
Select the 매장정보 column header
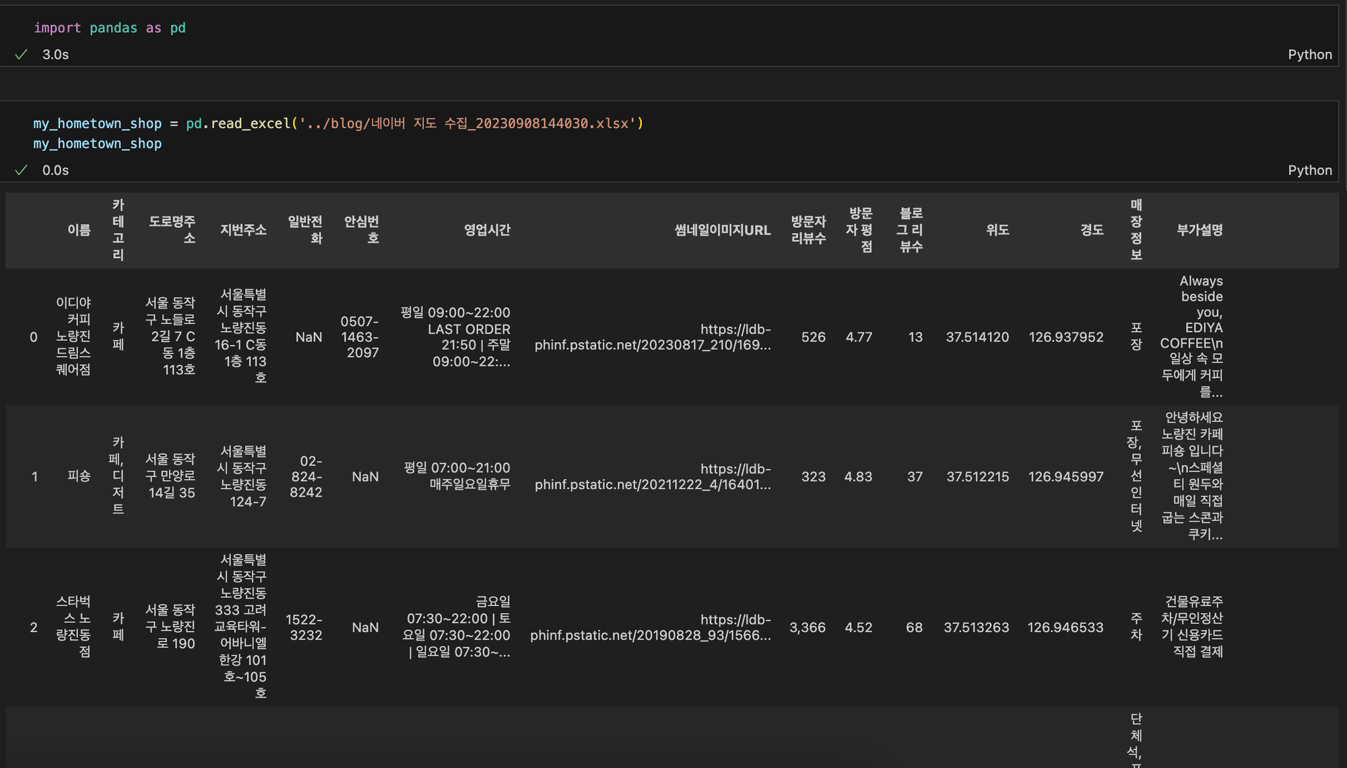coord(1136,230)
